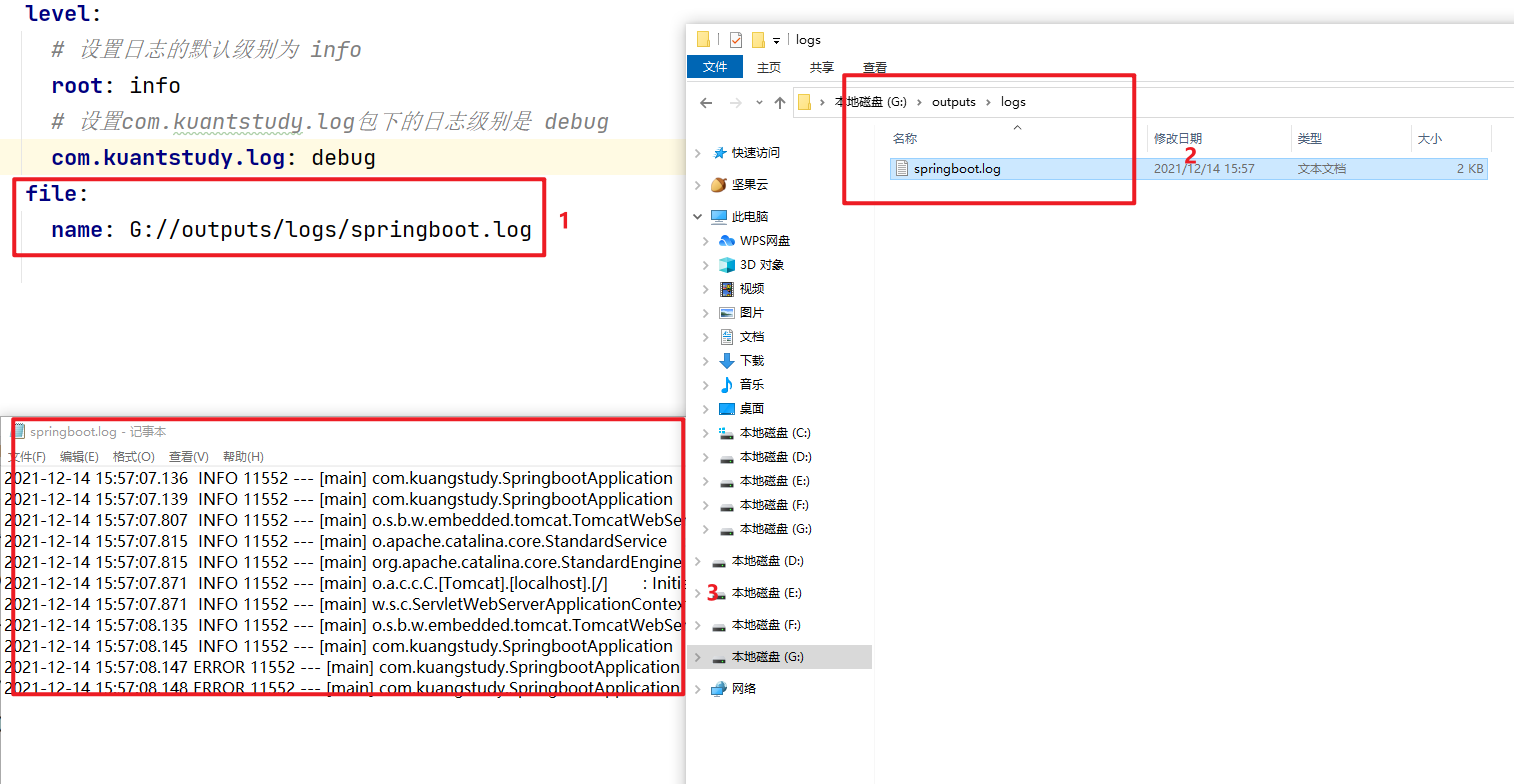Open the Quick Access Toolbar customize dropdown
This screenshot has height=784, width=1514.
(776, 40)
